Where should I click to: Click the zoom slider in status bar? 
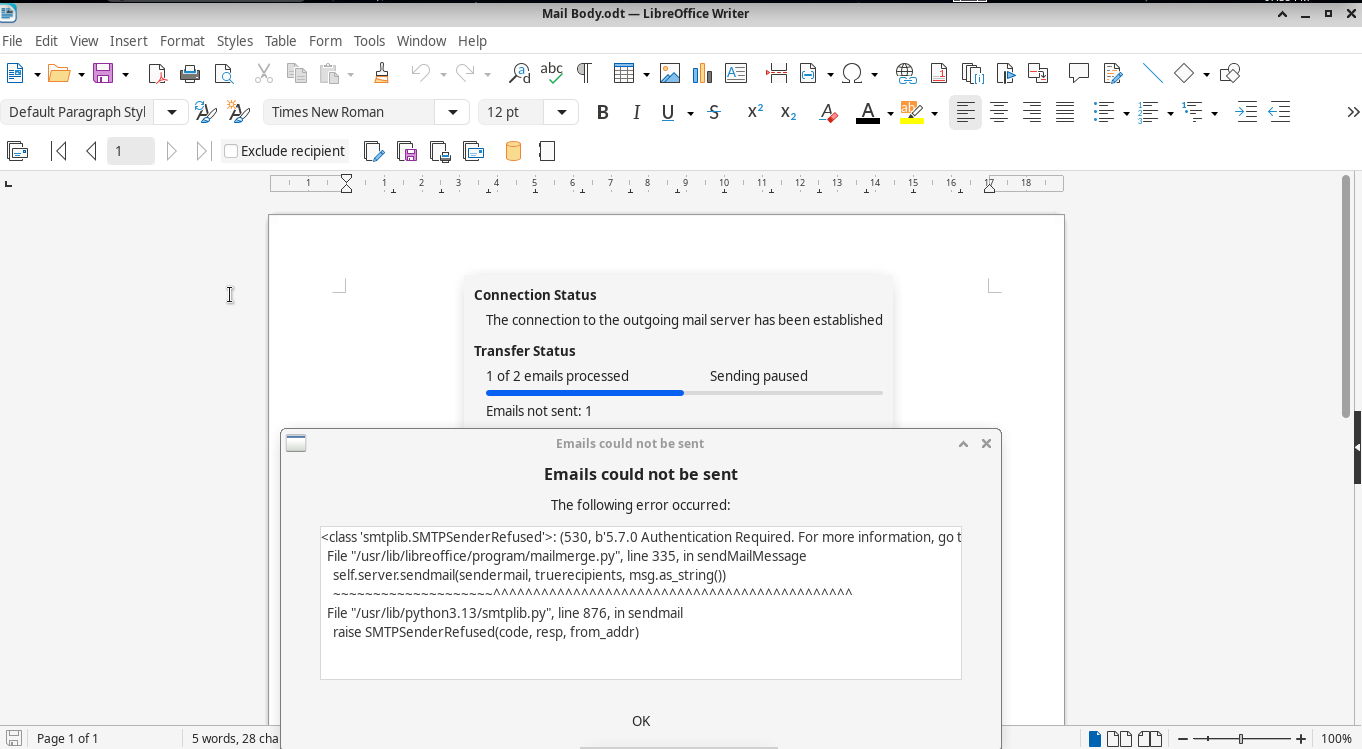click(1241, 739)
